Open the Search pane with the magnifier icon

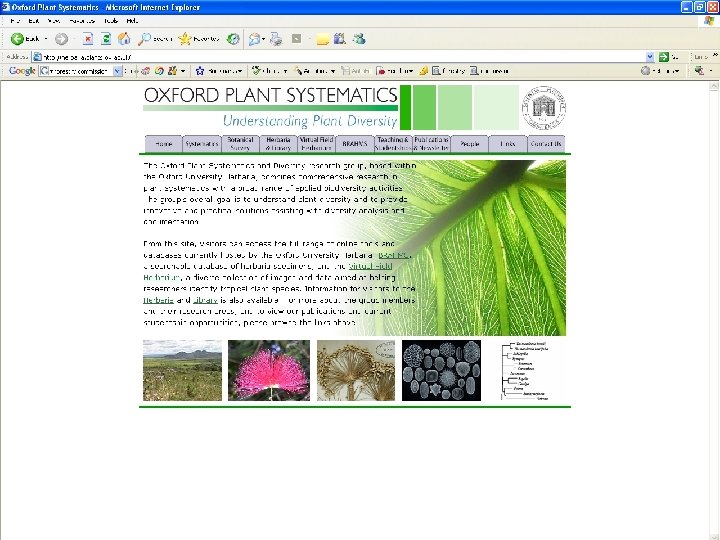[144, 39]
